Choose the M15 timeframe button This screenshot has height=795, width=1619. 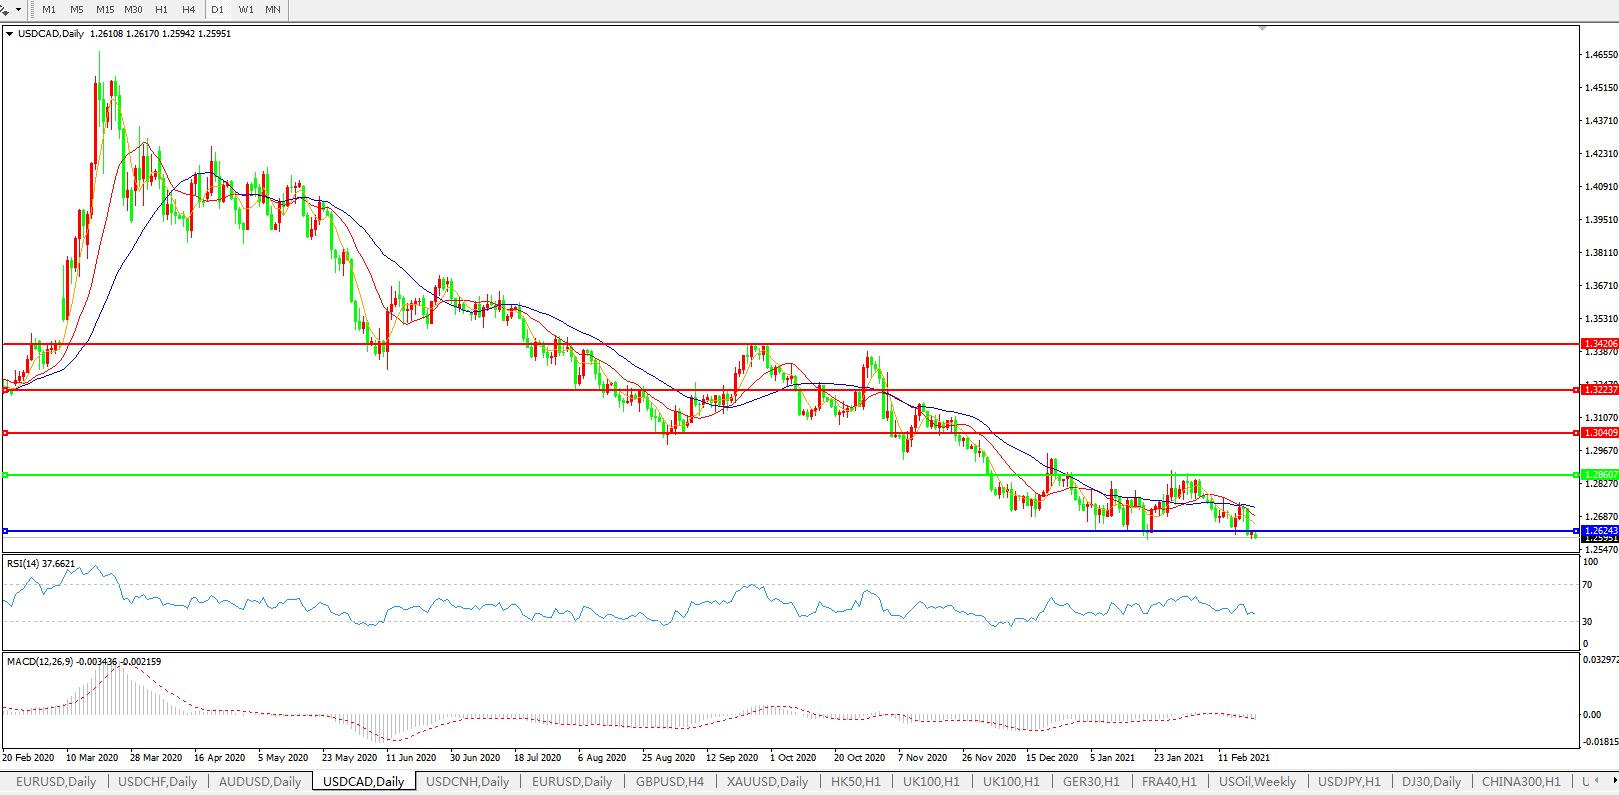tap(105, 10)
